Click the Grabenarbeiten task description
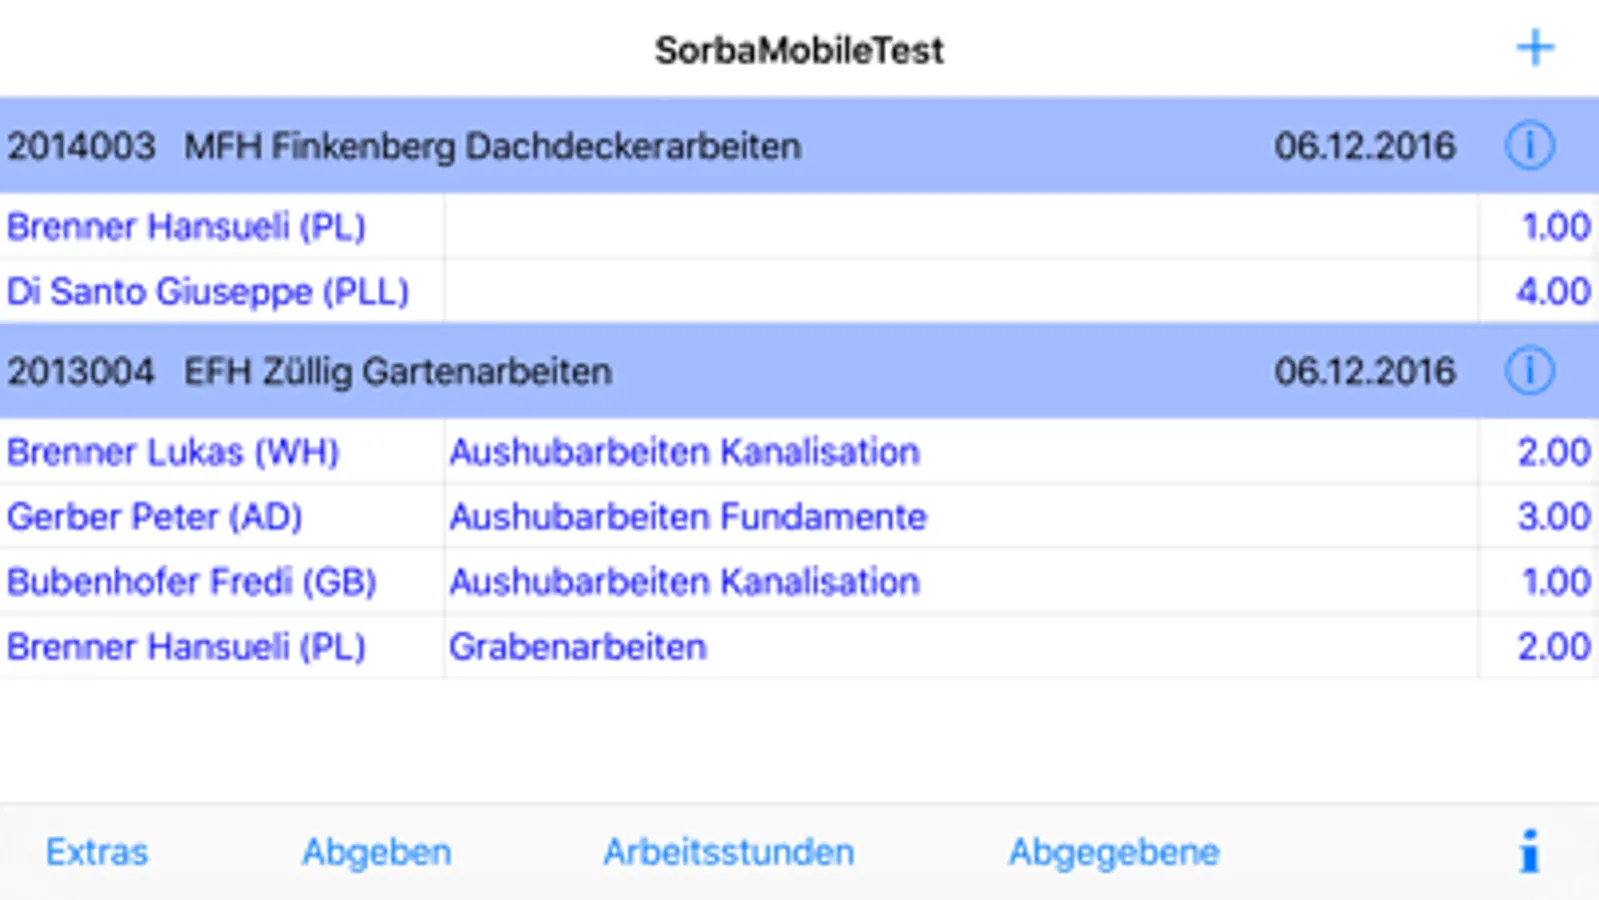The height and width of the screenshot is (900, 1599). (x=578, y=647)
